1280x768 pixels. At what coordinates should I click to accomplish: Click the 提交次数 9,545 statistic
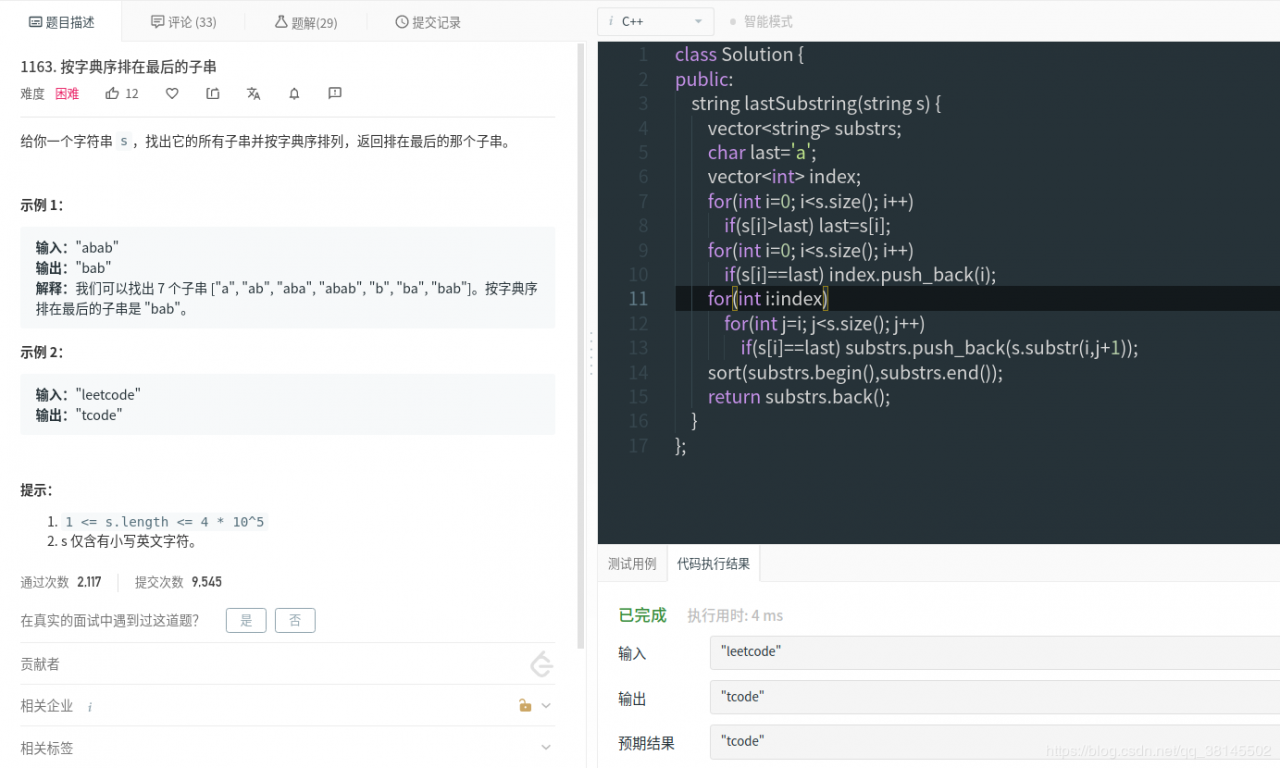pos(178,582)
